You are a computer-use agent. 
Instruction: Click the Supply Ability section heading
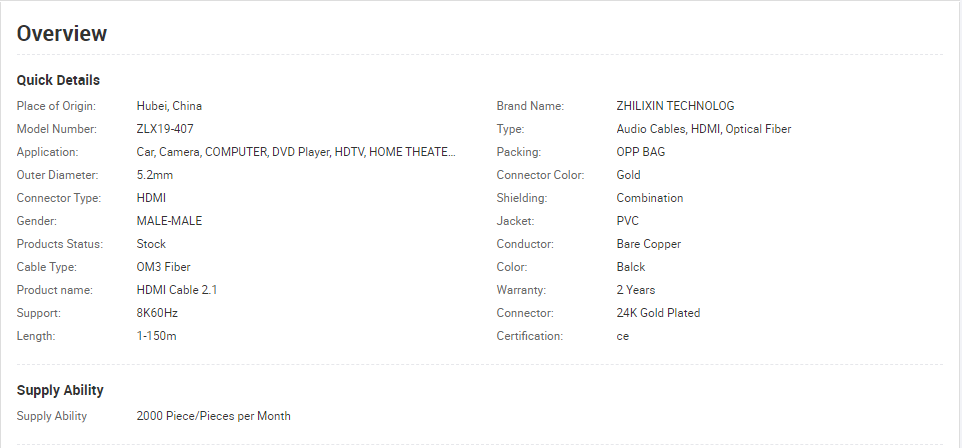click(x=60, y=390)
